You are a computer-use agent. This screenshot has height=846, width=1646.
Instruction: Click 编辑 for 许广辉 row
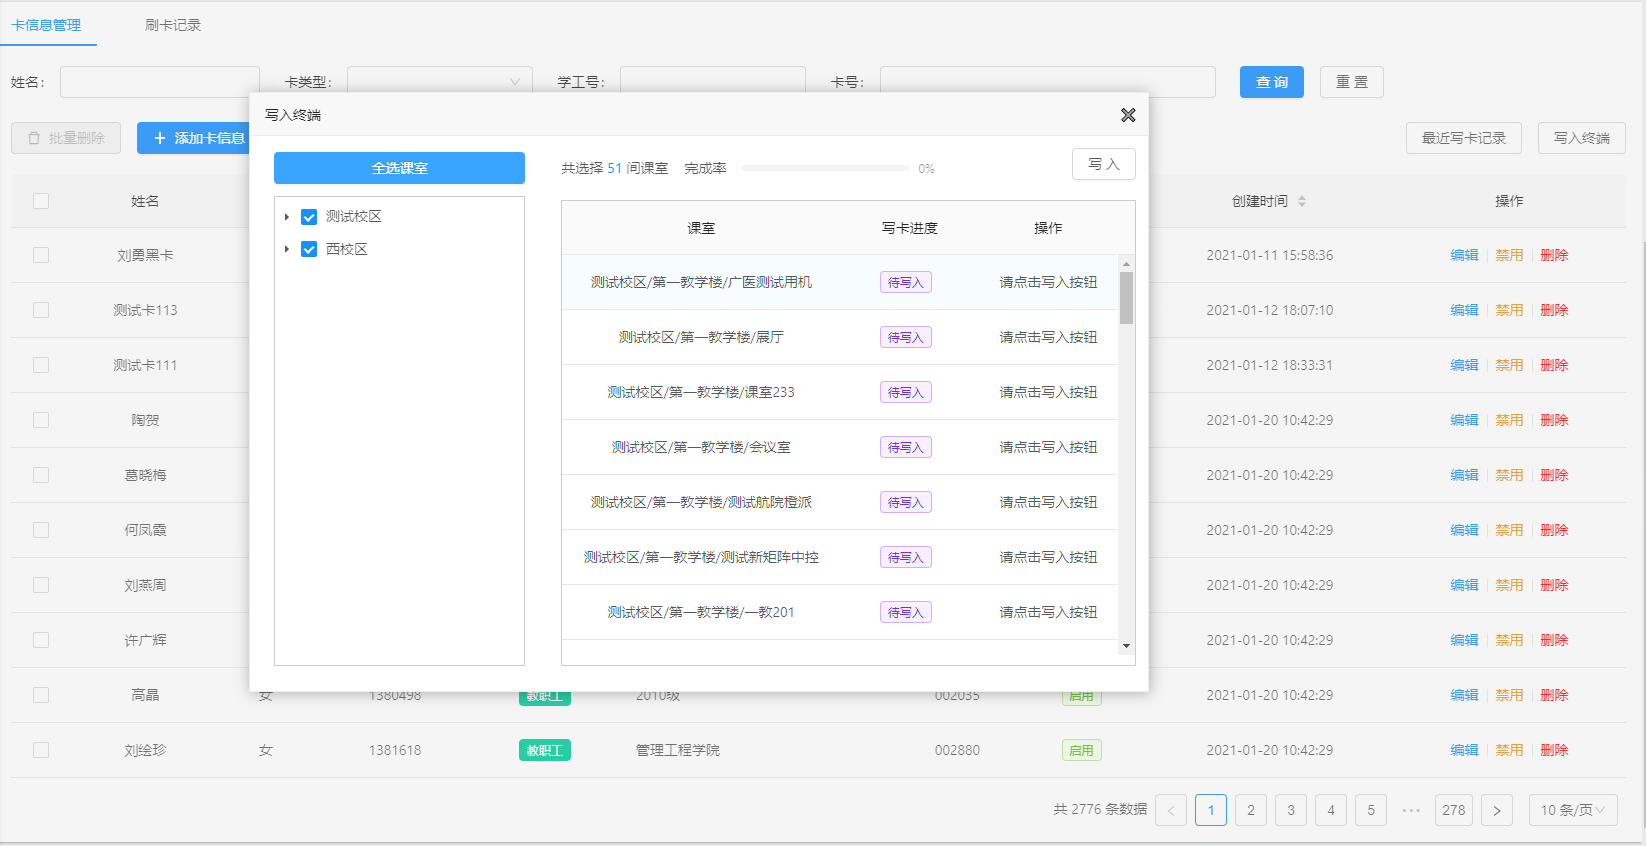click(x=1464, y=640)
